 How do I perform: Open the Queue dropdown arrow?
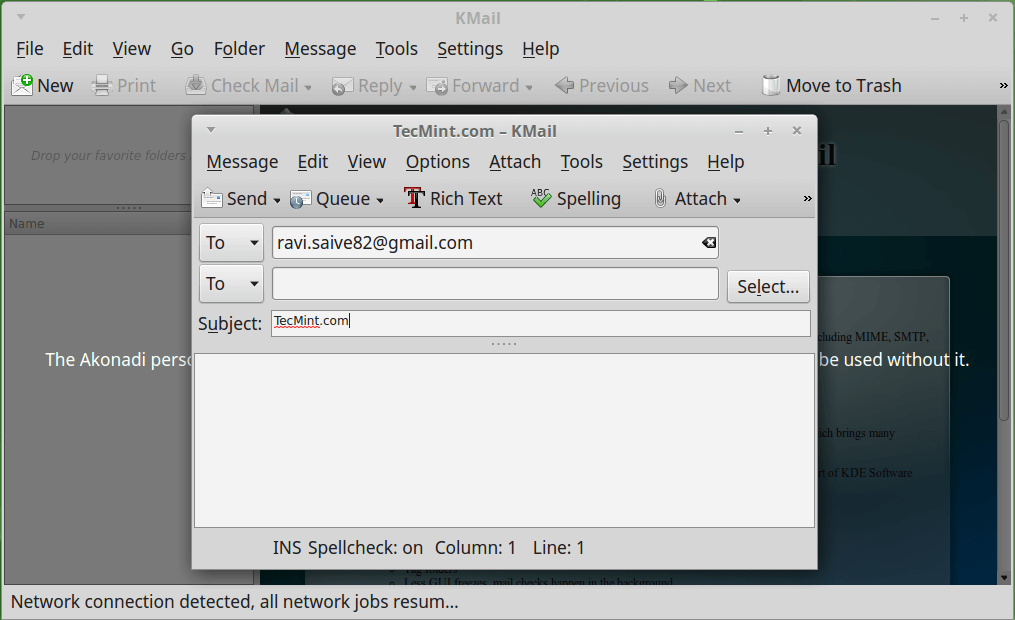(379, 201)
